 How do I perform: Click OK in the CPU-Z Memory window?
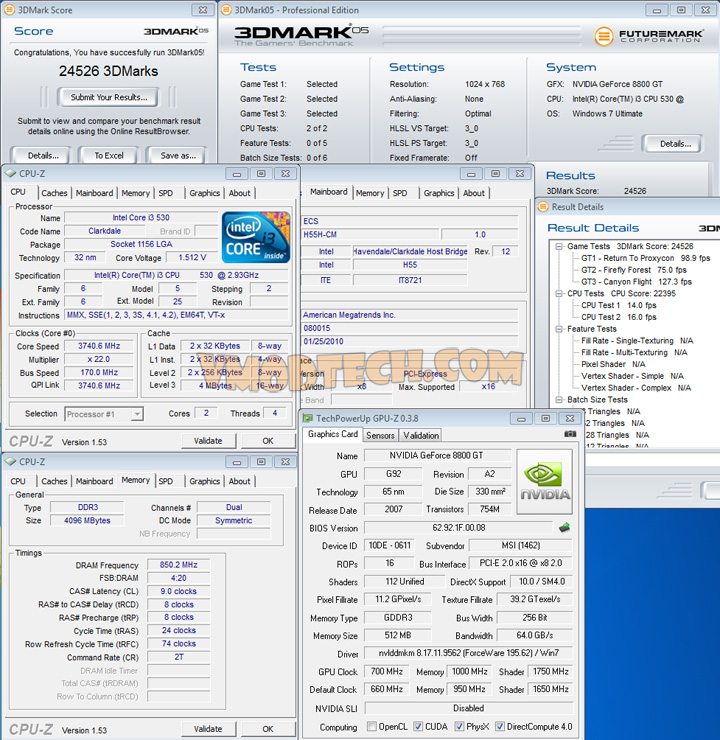(268, 729)
